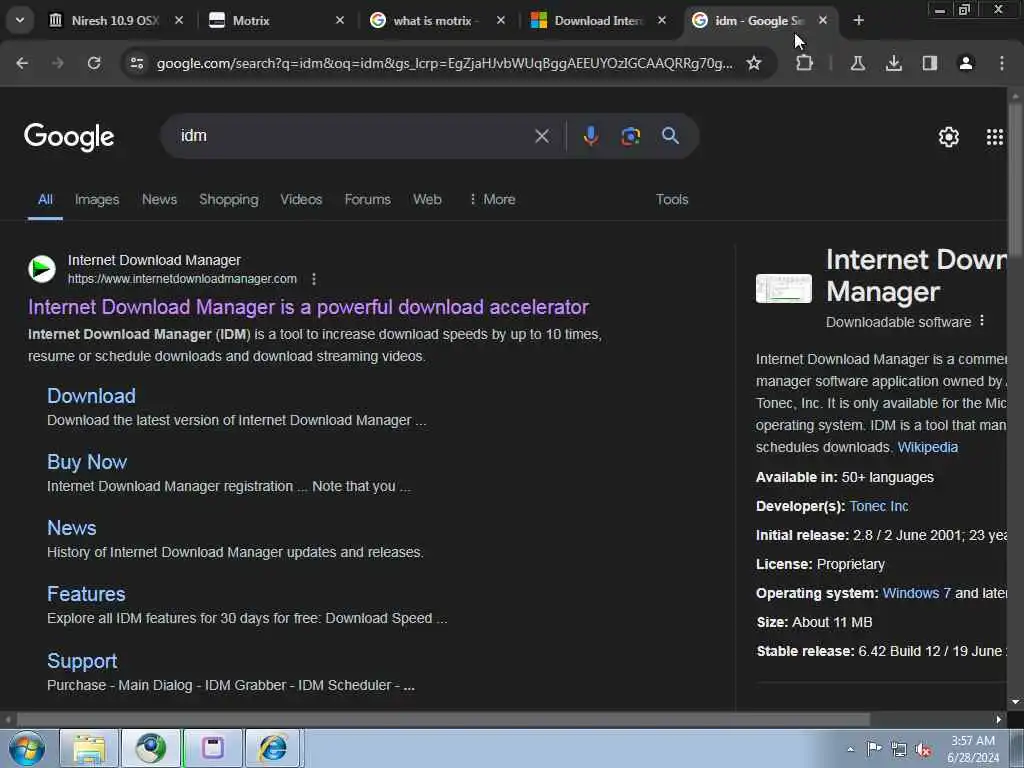Close the Niresh 10.9 OSX tab
1024x768 pixels.
[179, 21]
